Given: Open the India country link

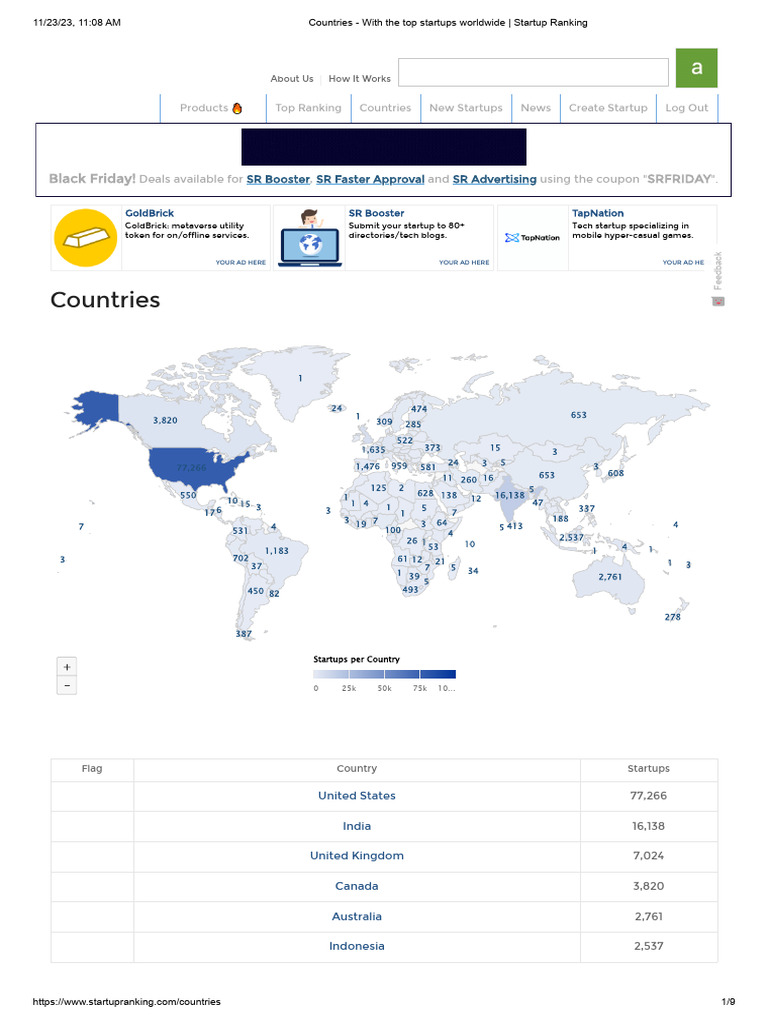Looking at the screenshot, I should tap(357, 826).
